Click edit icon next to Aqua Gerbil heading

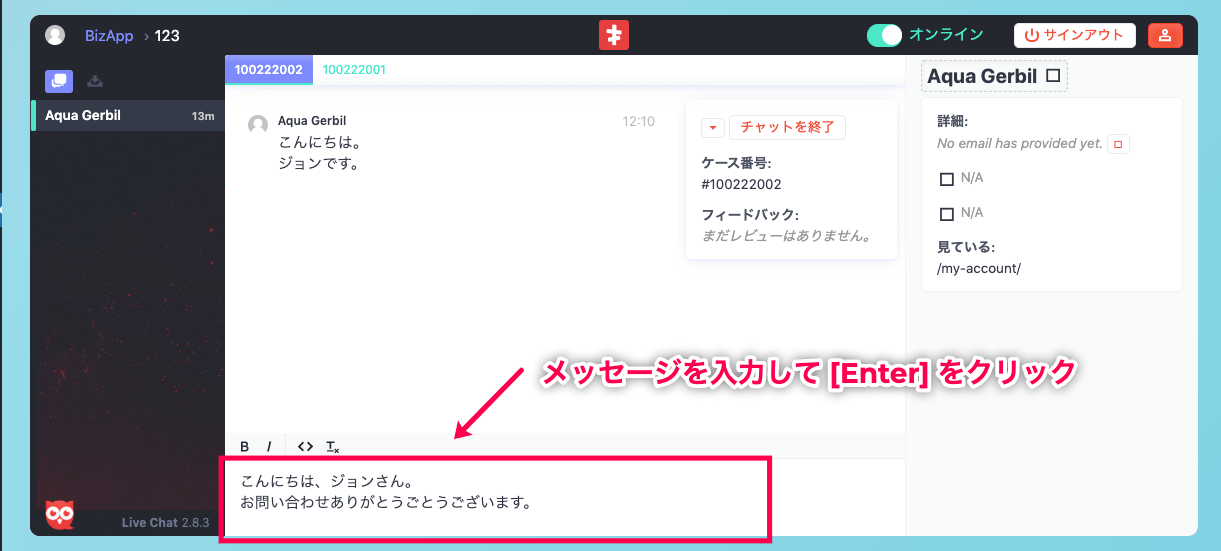pos(1052,76)
